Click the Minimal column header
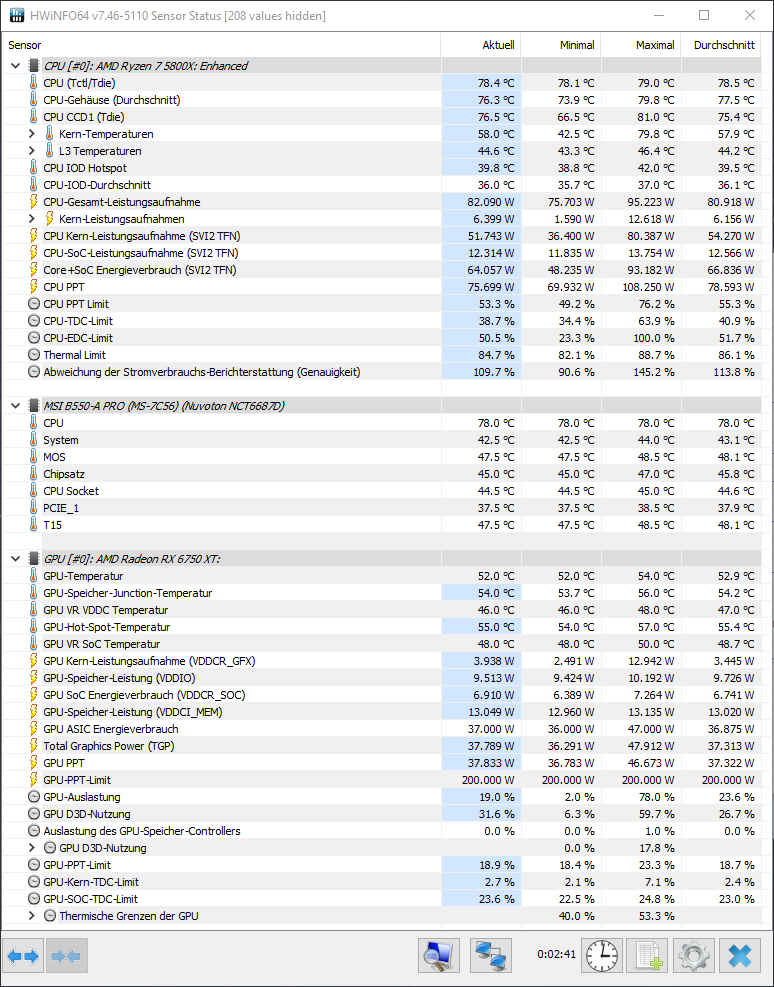The image size is (774, 987). (x=561, y=45)
